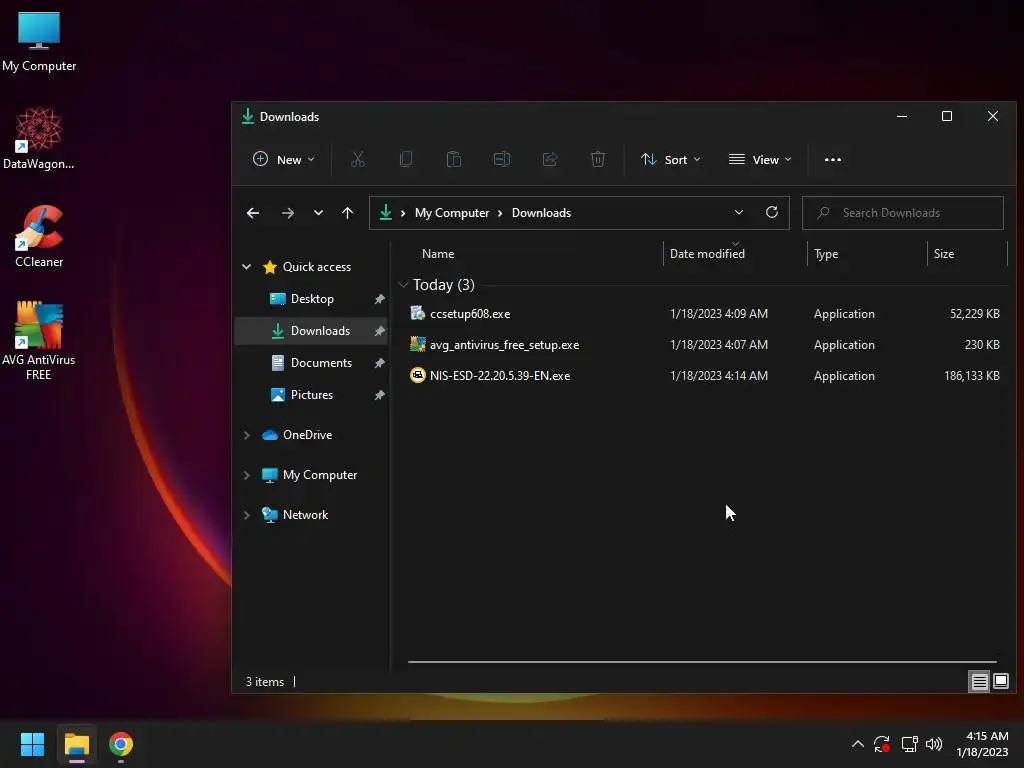
Task: Click the Cut scissors icon in toolbar
Action: point(357,159)
